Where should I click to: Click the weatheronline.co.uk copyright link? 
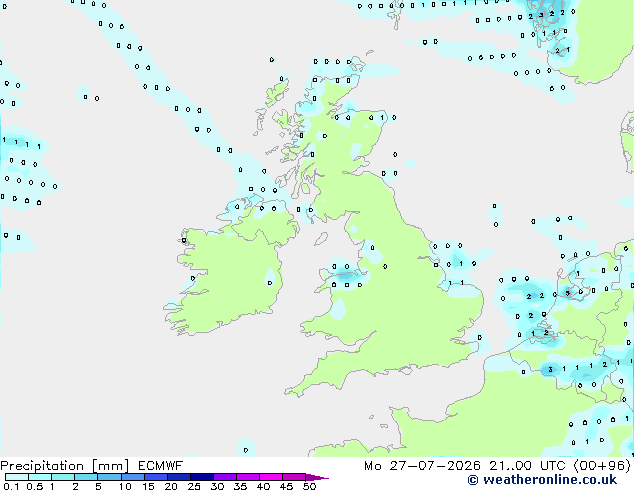coord(542,480)
